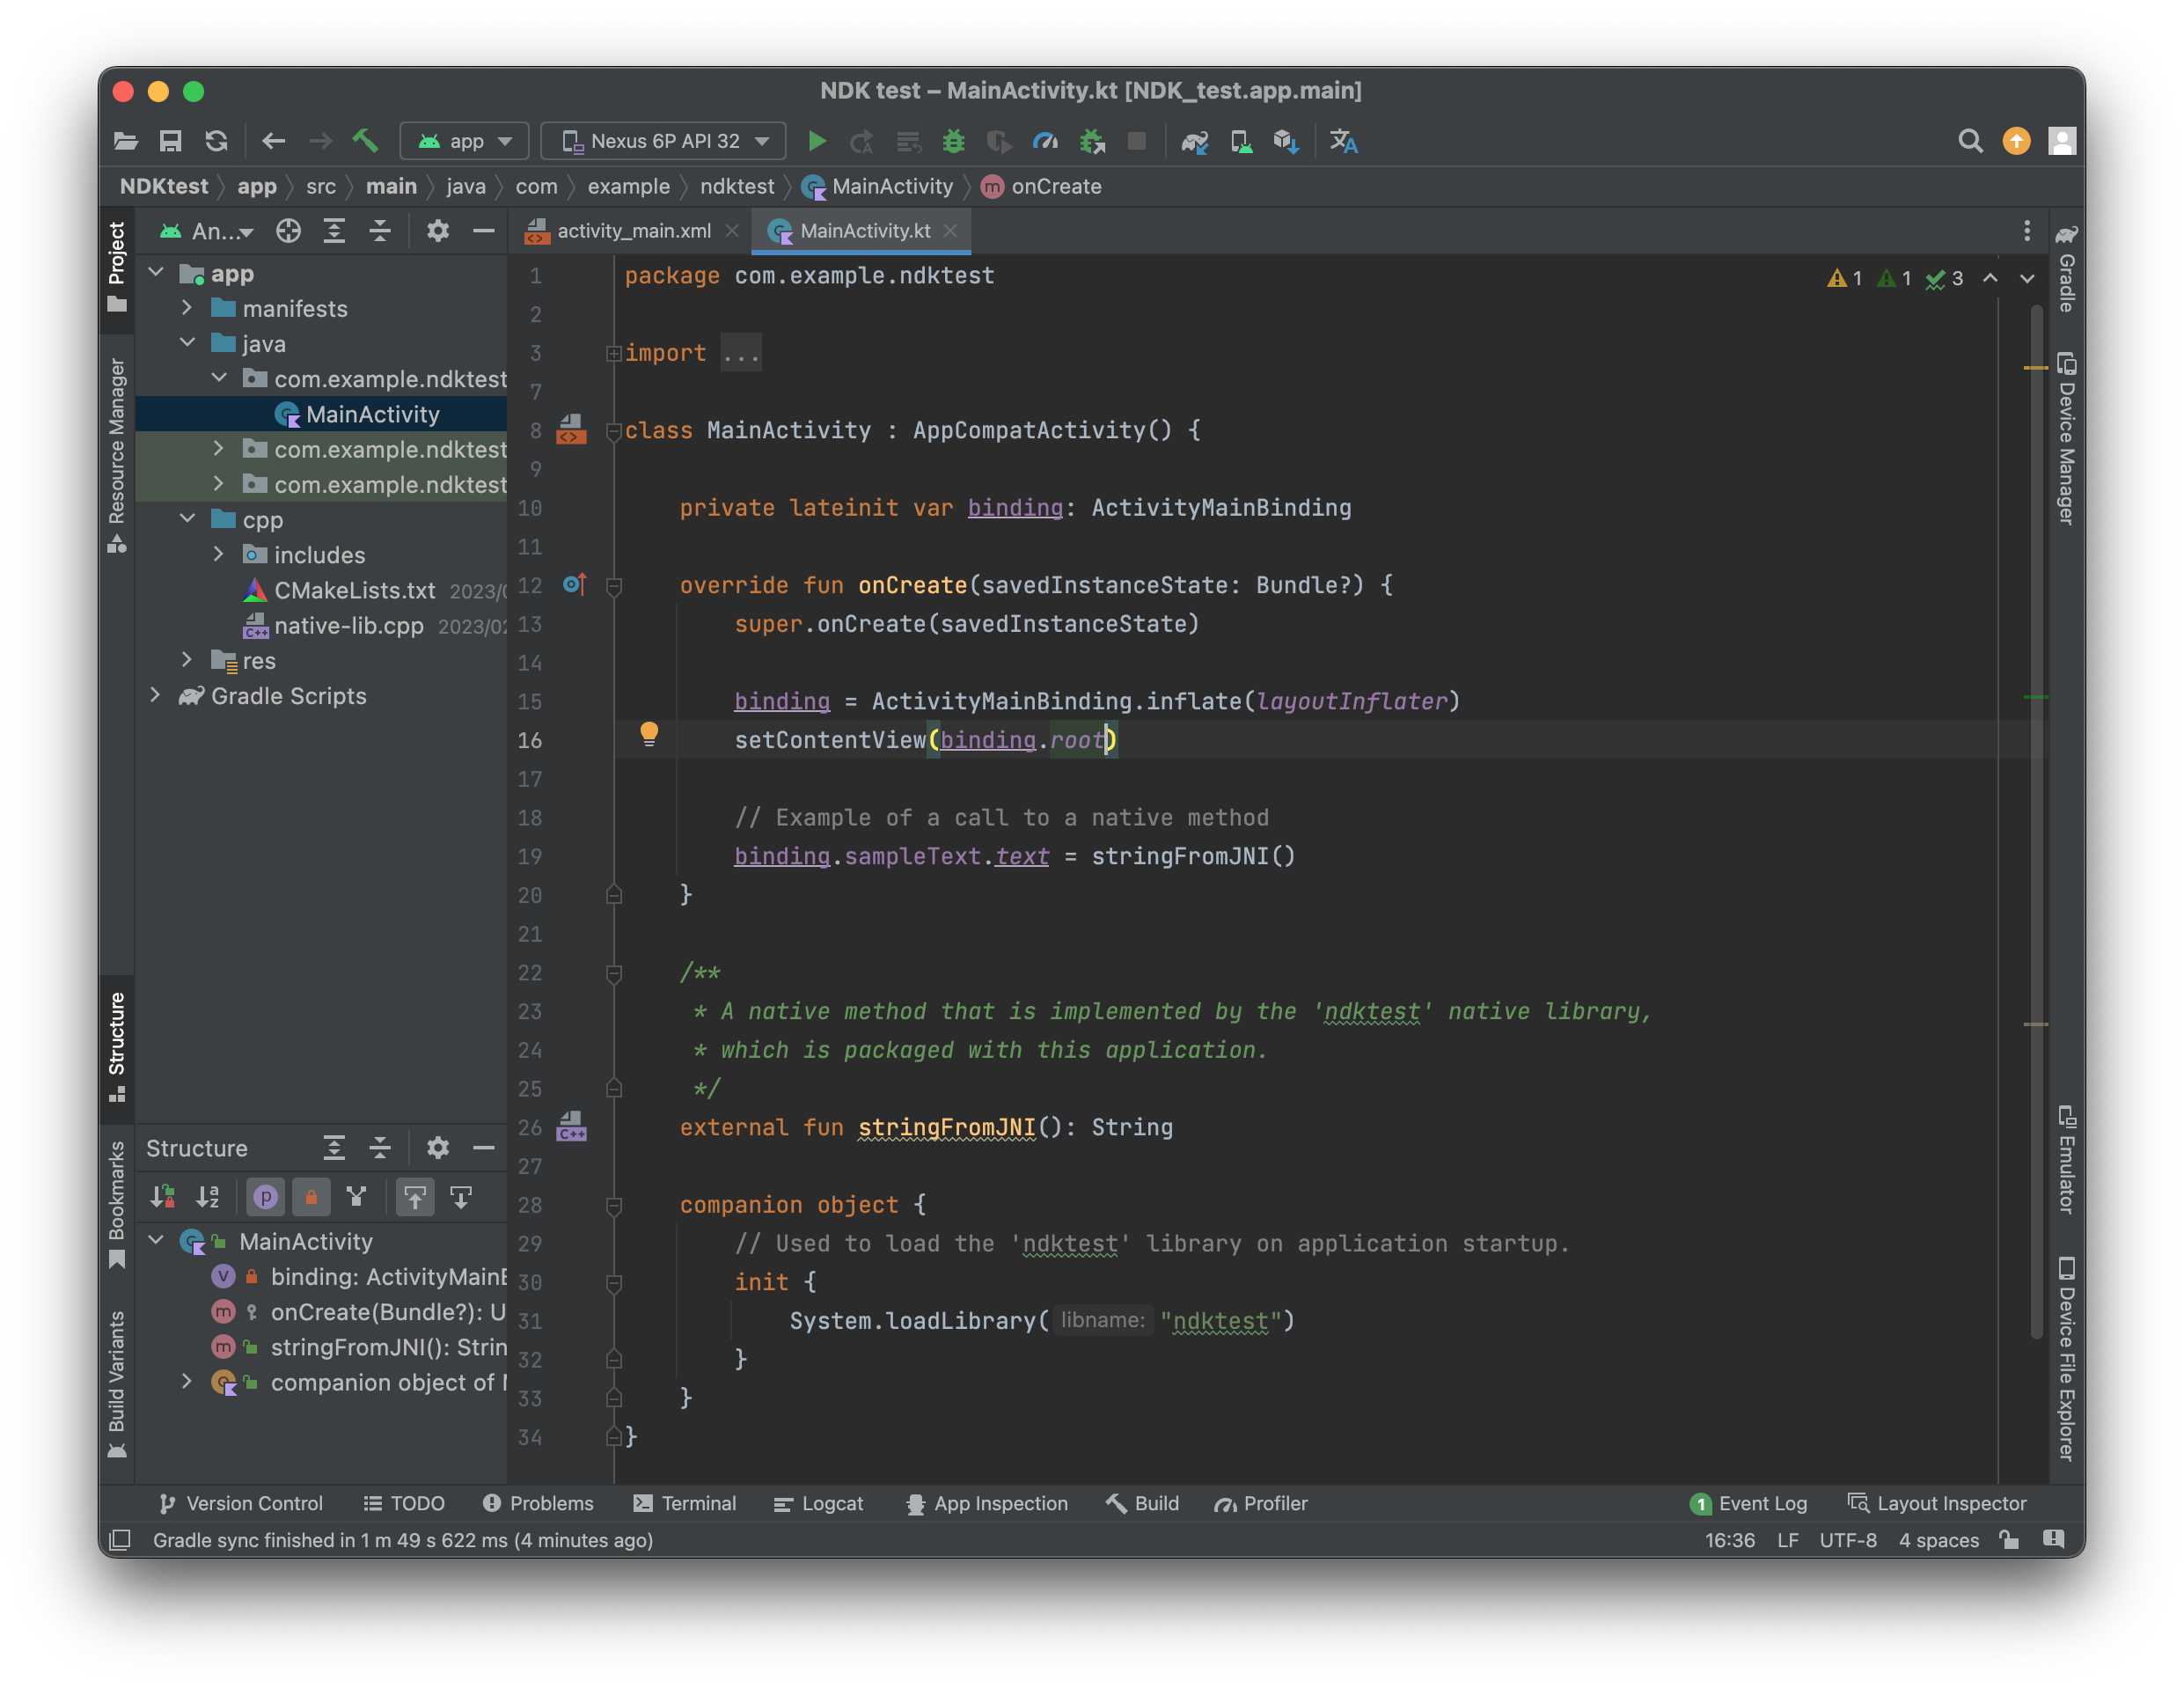Click the Logcat tool window button
The width and height of the screenshot is (2184, 1688).
(x=819, y=1503)
